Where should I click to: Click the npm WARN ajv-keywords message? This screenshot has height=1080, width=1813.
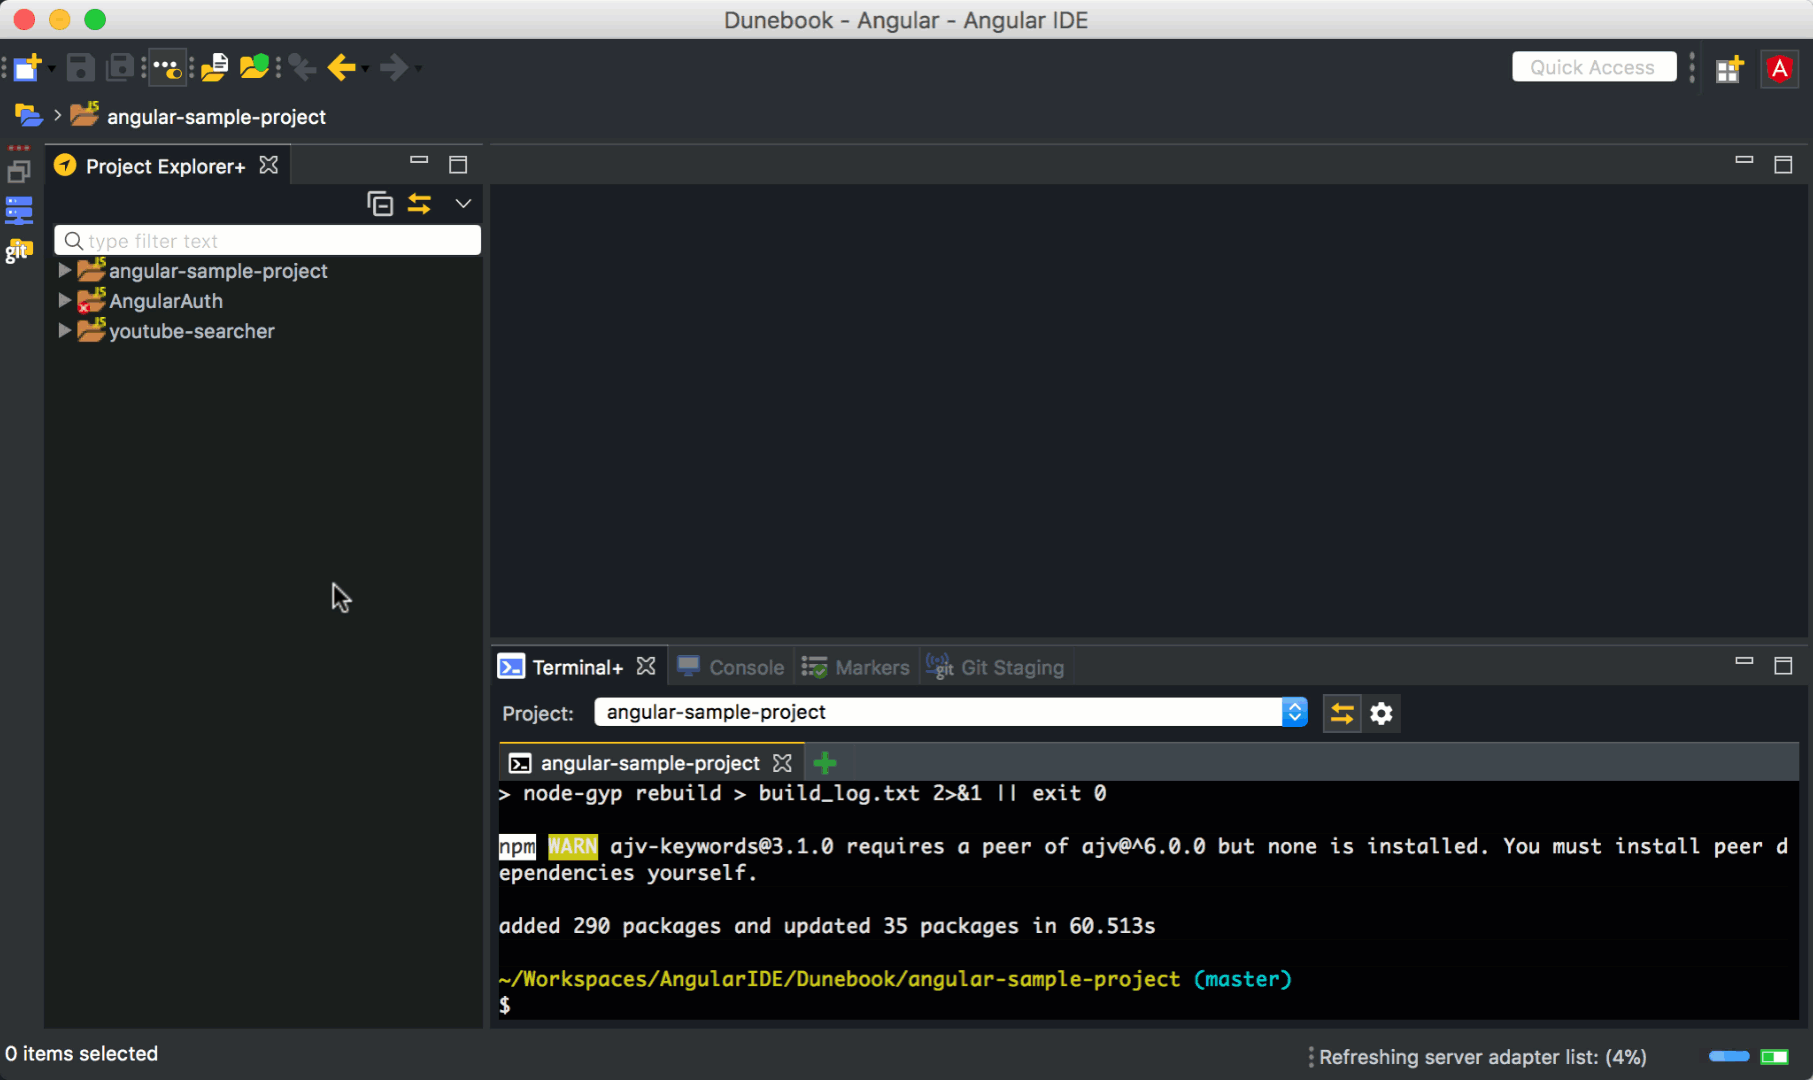[1143, 859]
